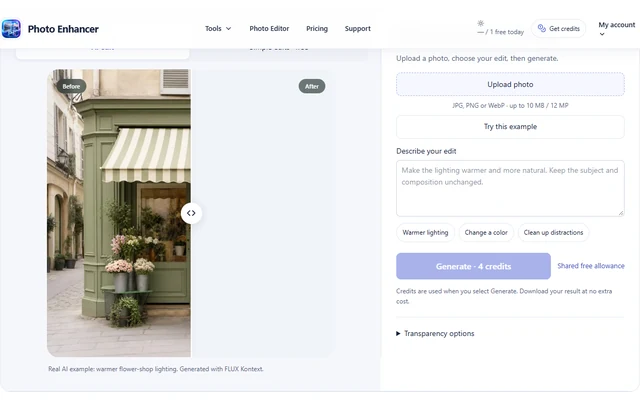This screenshot has height=400, width=640.
Task: Open the Support page
Action: pos(358,29)
